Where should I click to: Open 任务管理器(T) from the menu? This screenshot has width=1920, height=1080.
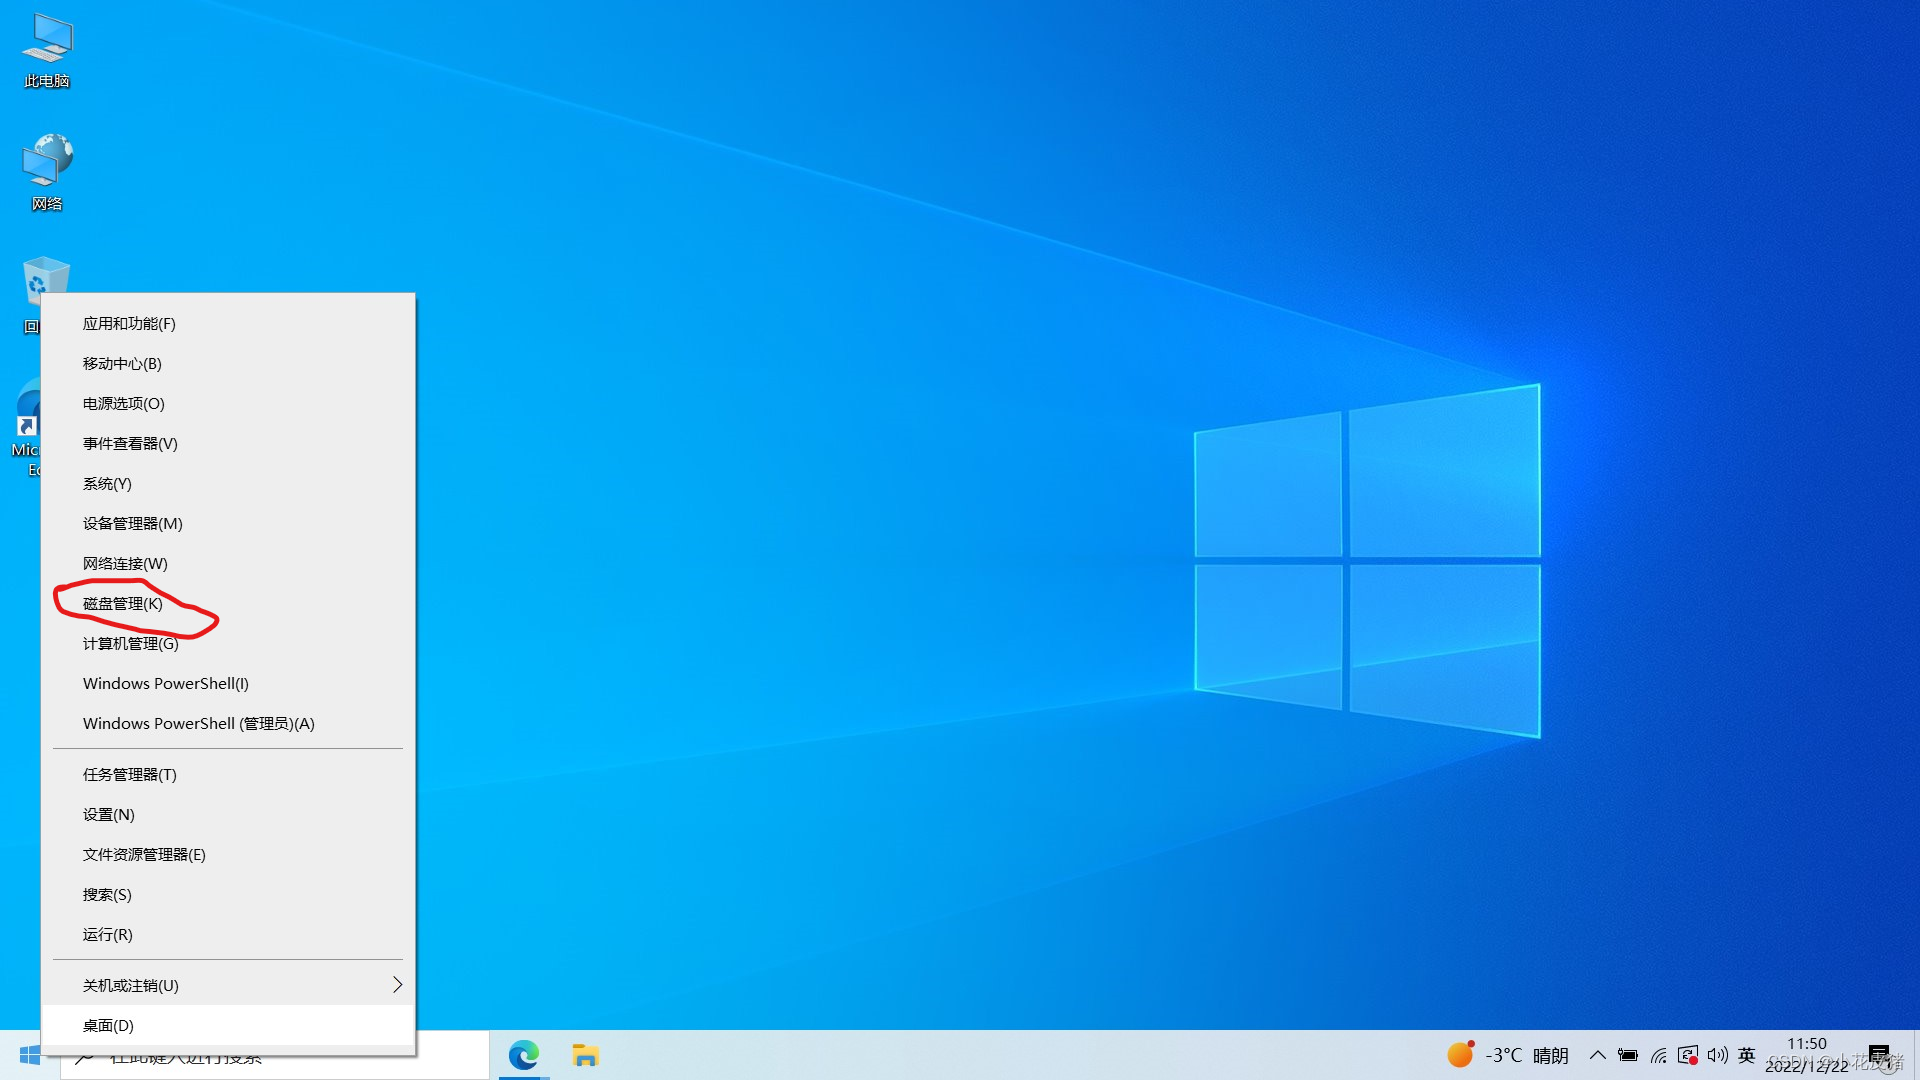[129, 775]
